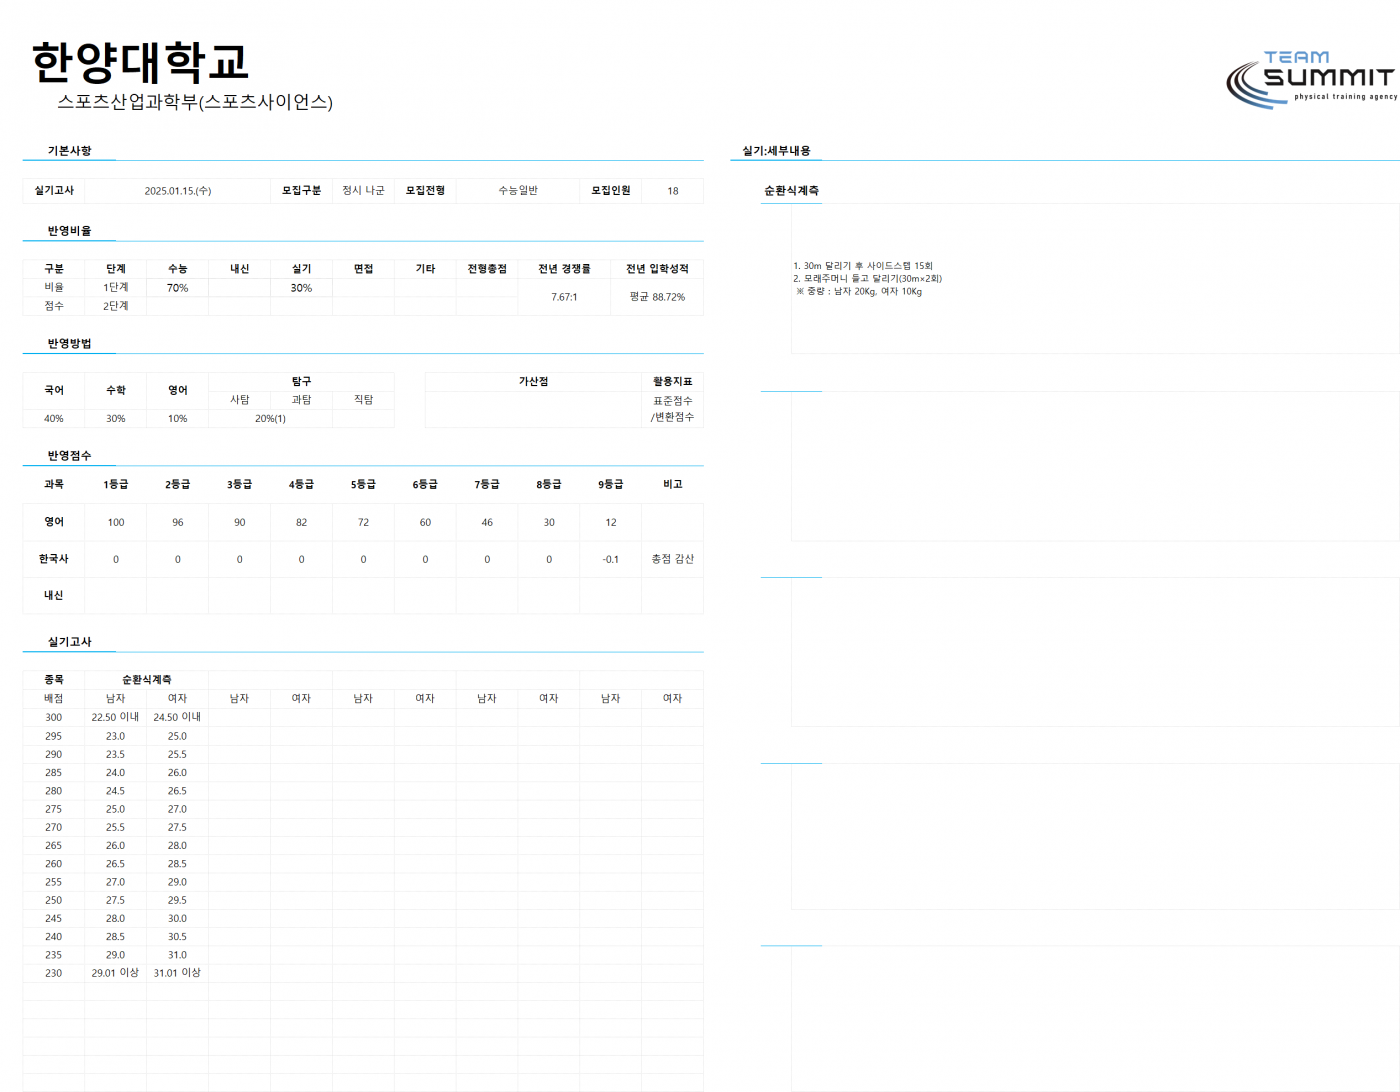Viewport: 1400px width, 1092px height.
Task: Select the 표준점수 value
Action: 672,401
